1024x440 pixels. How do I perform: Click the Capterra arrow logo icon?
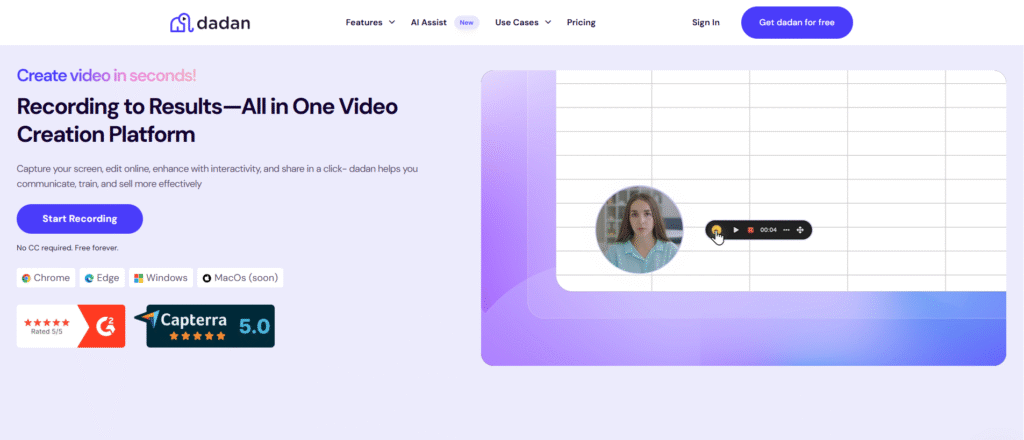[149, 319]
